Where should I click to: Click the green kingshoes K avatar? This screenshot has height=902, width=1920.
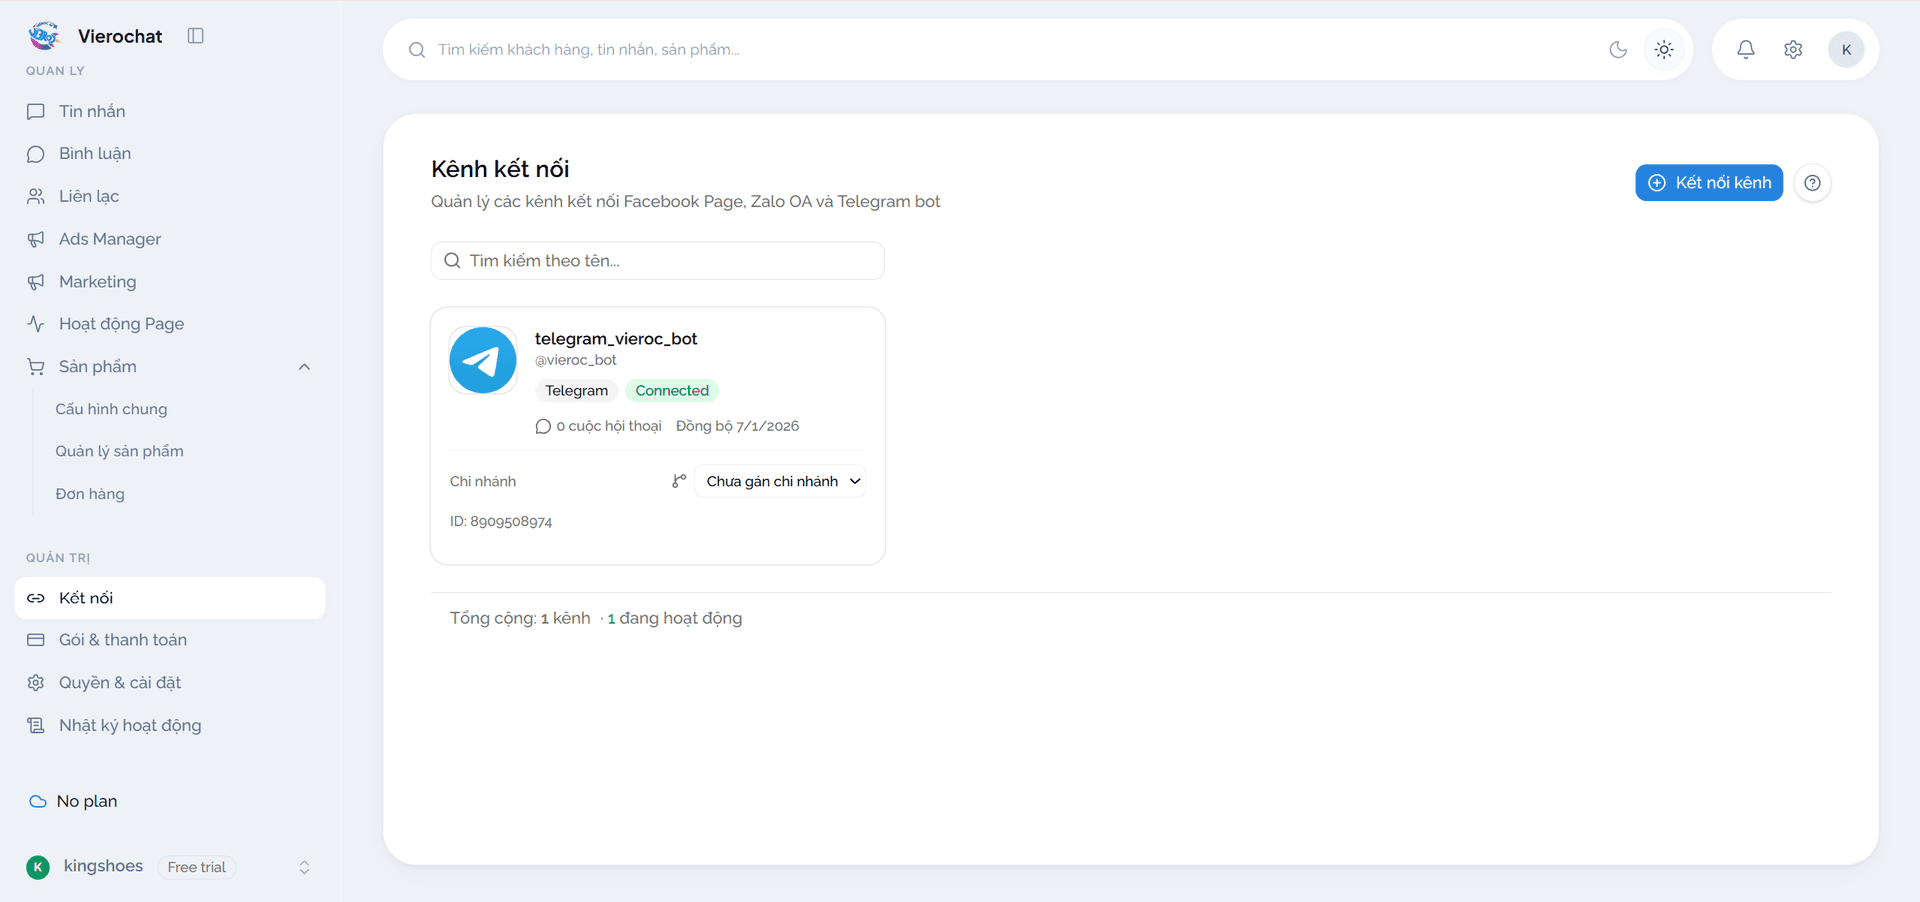pos(38,867)
